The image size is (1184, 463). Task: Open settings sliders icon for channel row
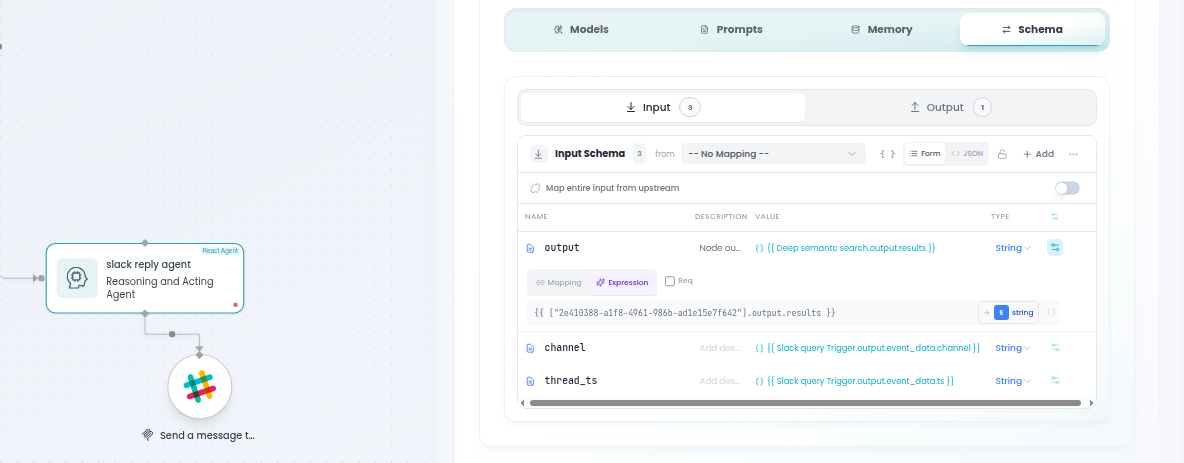pos(1055,348)
